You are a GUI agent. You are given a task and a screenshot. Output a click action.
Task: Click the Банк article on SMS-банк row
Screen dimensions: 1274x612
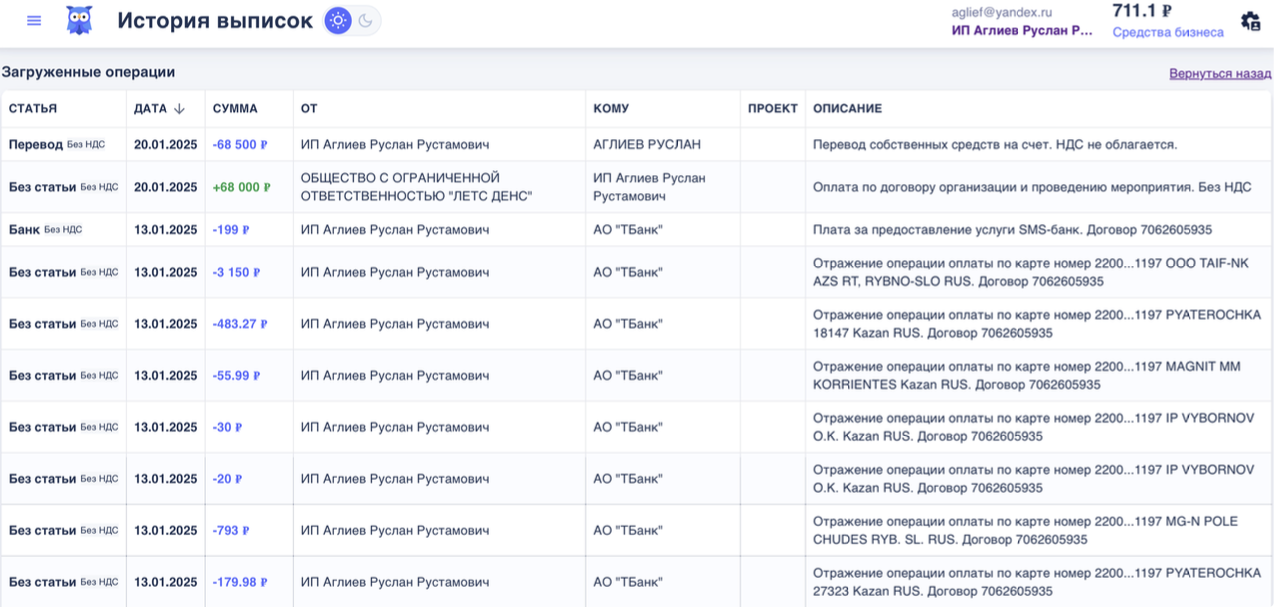click(x=24, y=230)
